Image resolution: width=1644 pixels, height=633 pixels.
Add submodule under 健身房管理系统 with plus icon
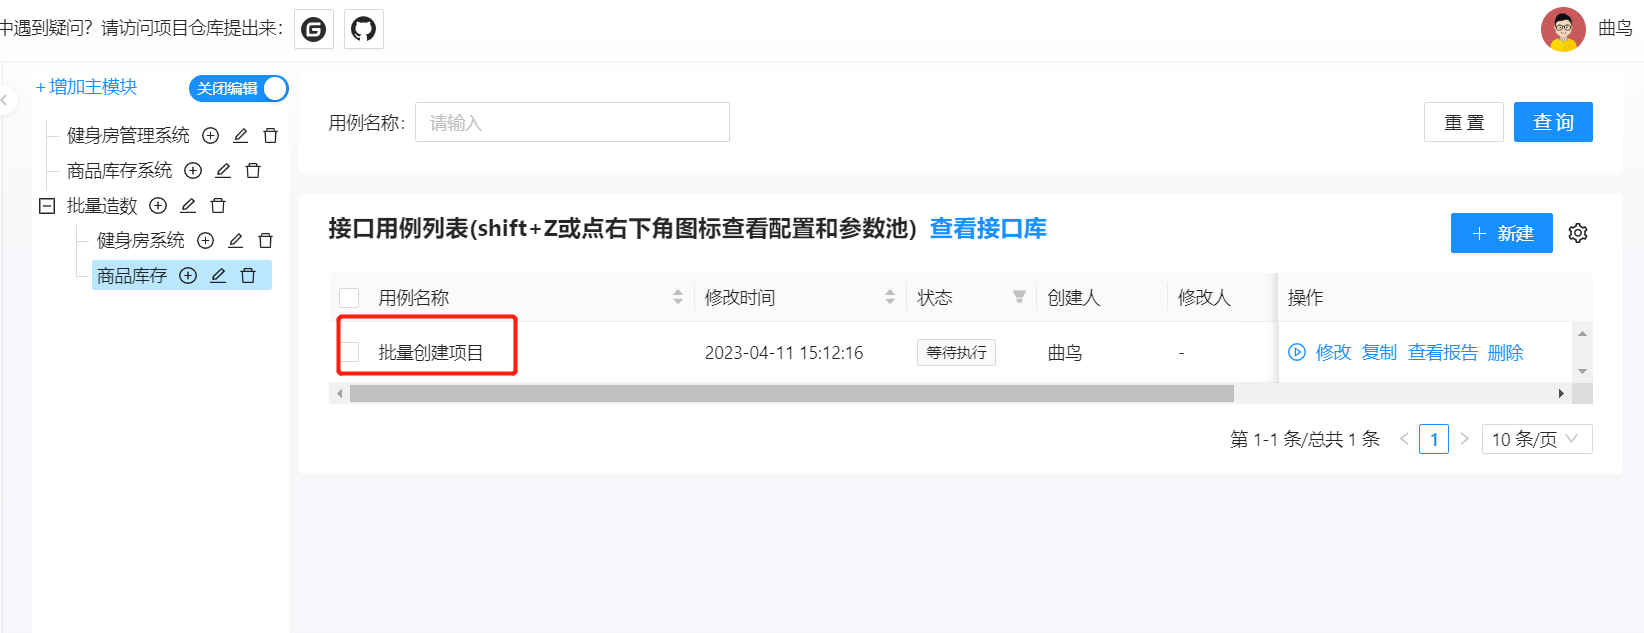210,136
